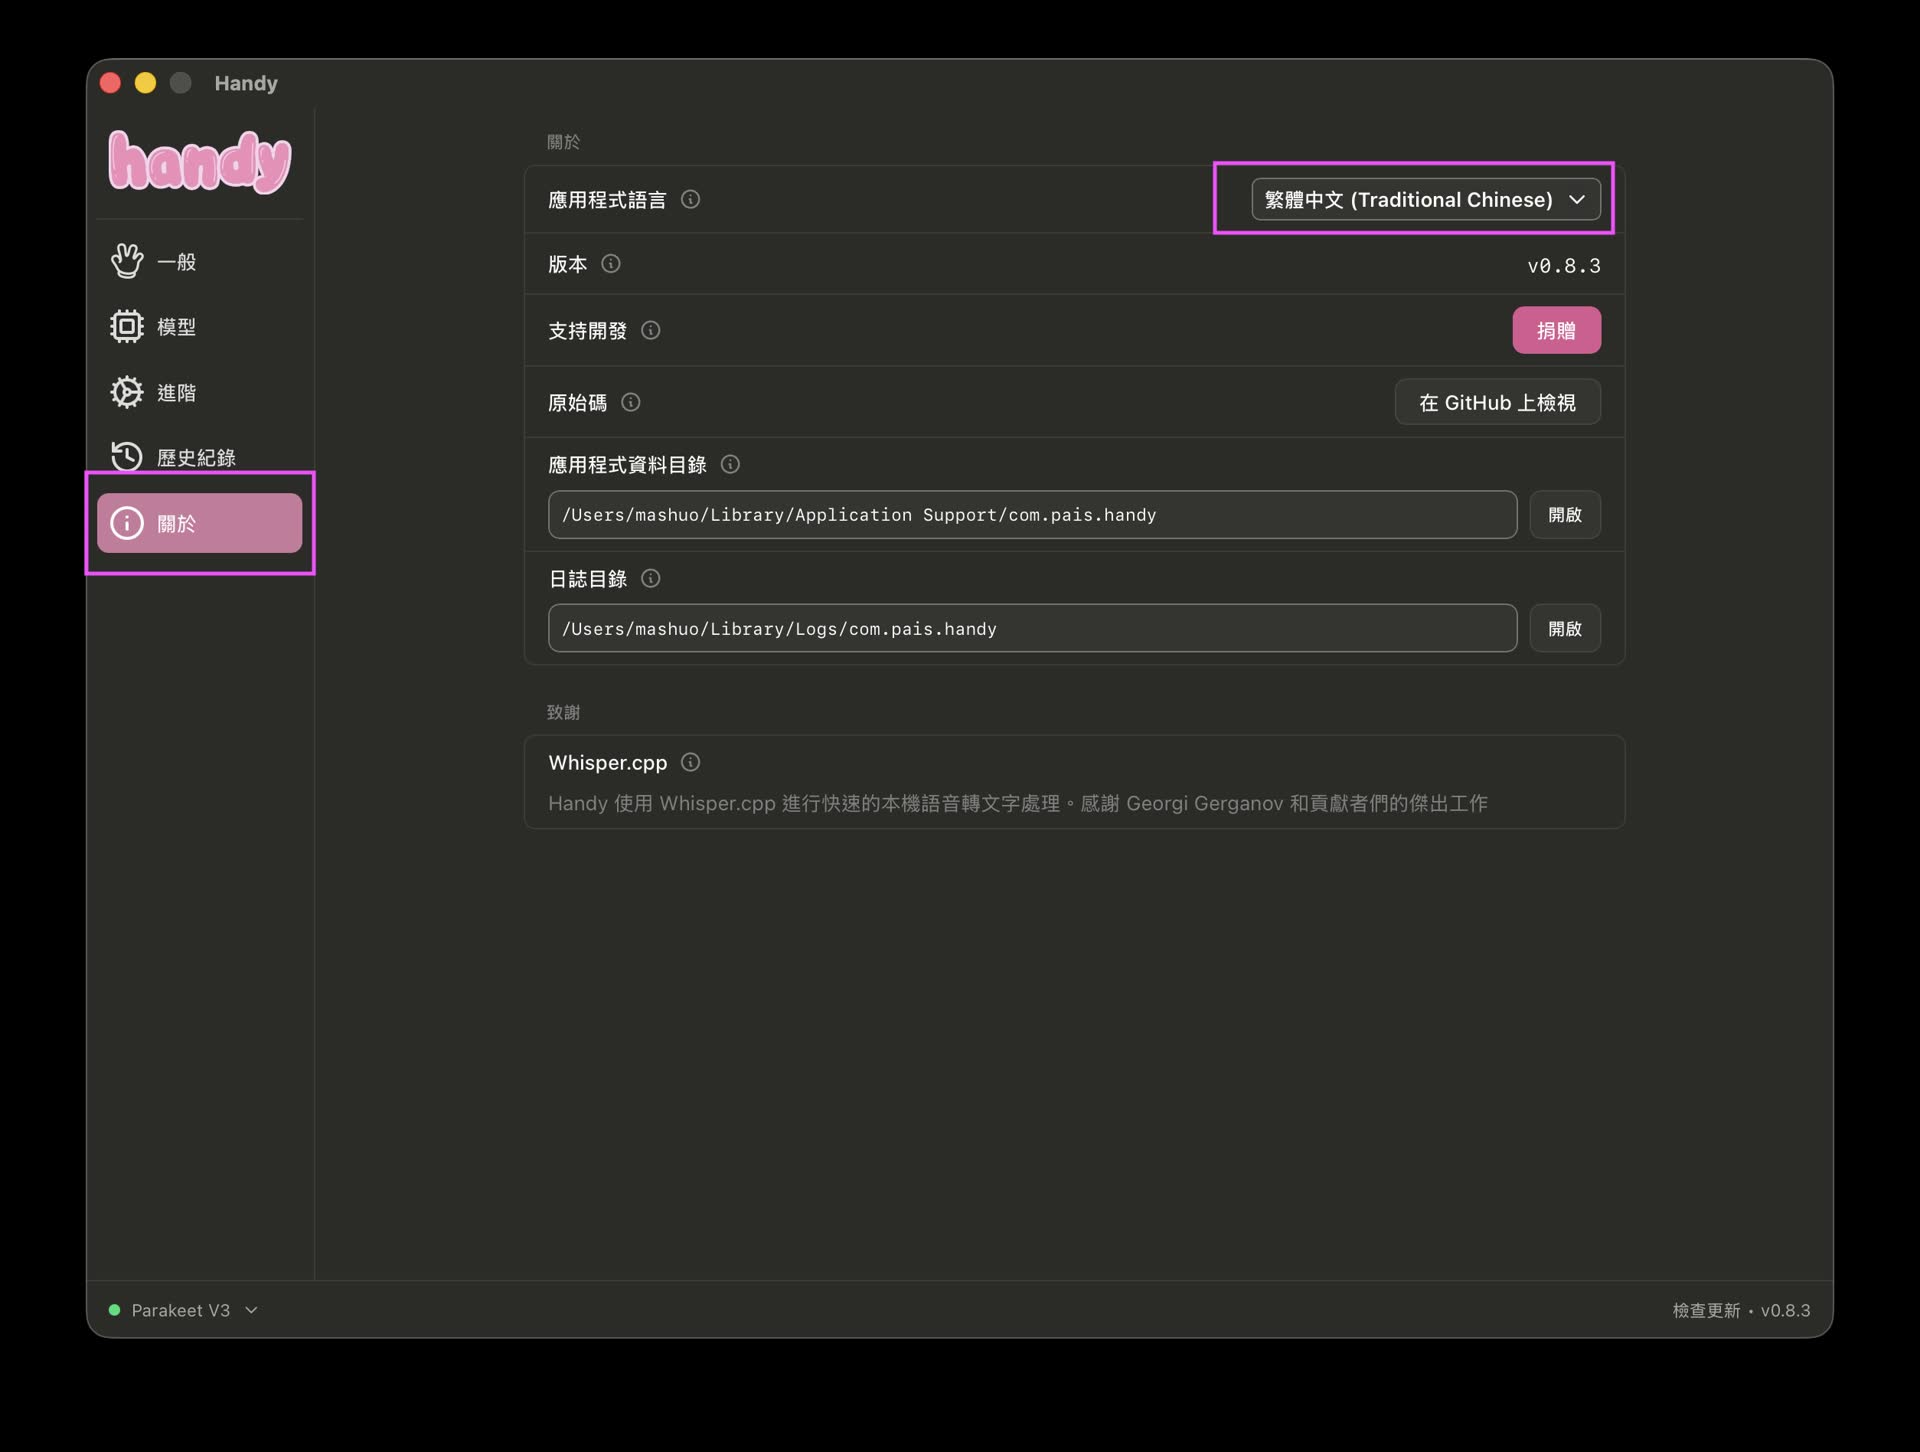Screen dimensions: 1920x1452
Task: Click the v0.8.3 version value
Action: click(x=1563, y=265)
